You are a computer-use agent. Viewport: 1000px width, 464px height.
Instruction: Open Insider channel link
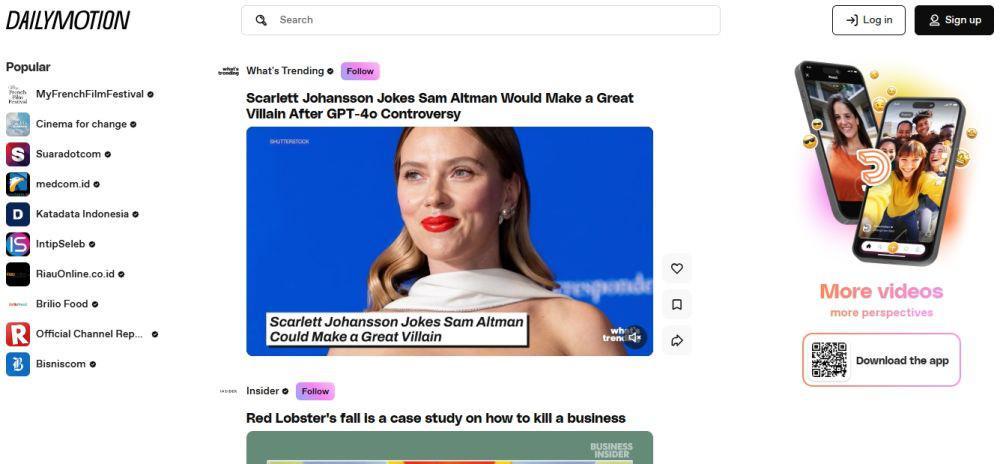(263, 391)
